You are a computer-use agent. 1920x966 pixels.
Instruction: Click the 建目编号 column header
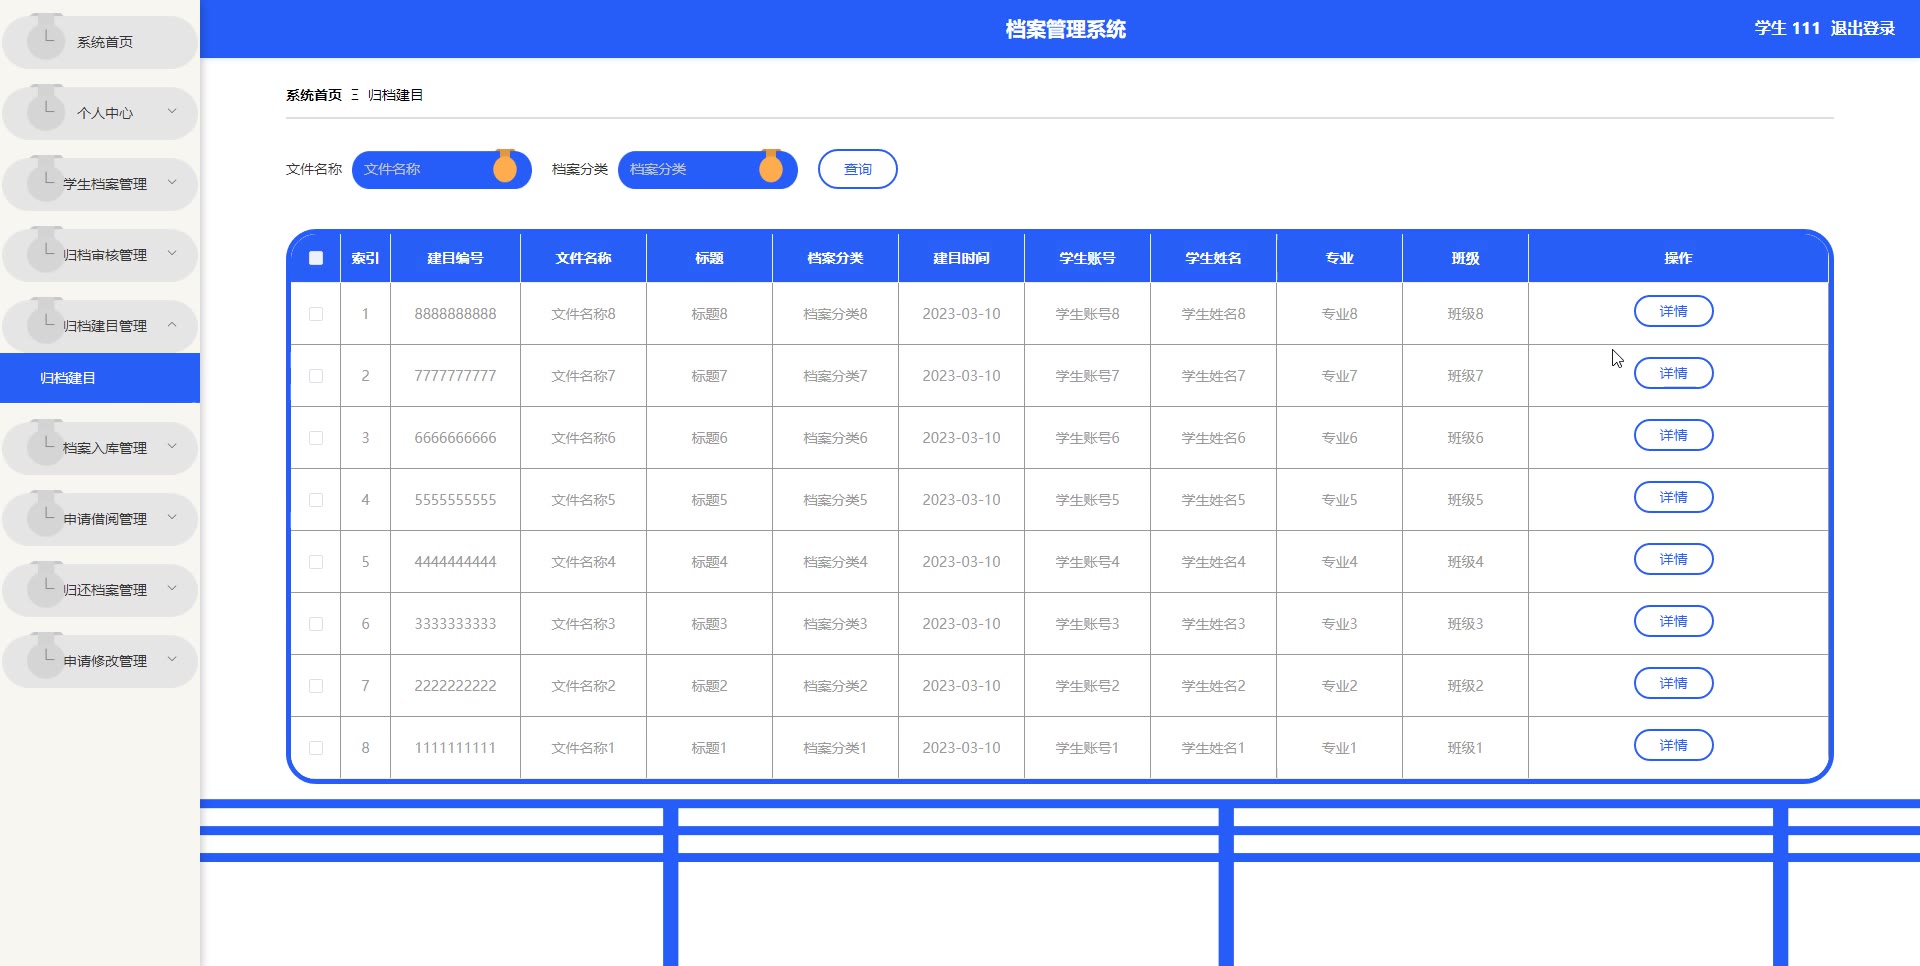(456, 258)
